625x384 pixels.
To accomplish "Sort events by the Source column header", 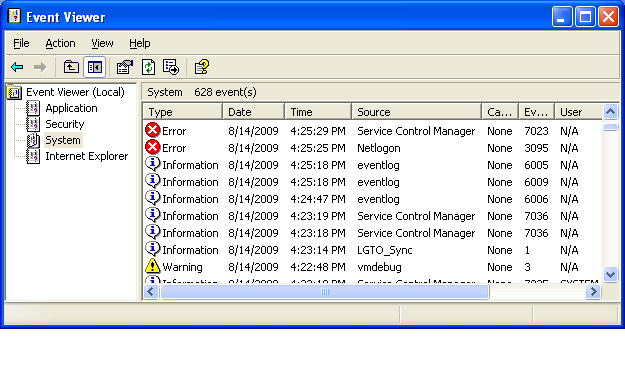I will 417,112.
